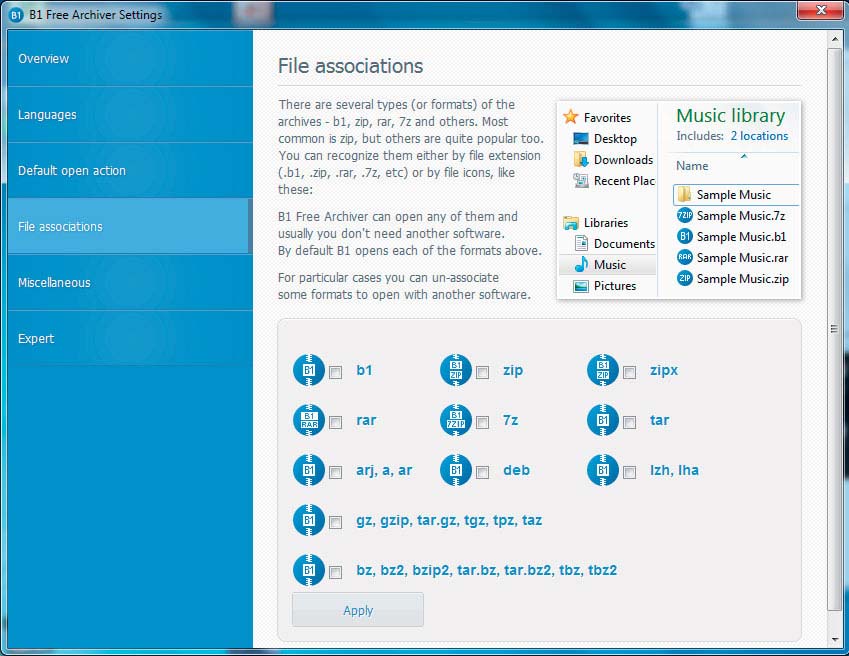Viewport: 849px width, 656px height.
Task: Click the Music note icon
Action: pos(581,264)
